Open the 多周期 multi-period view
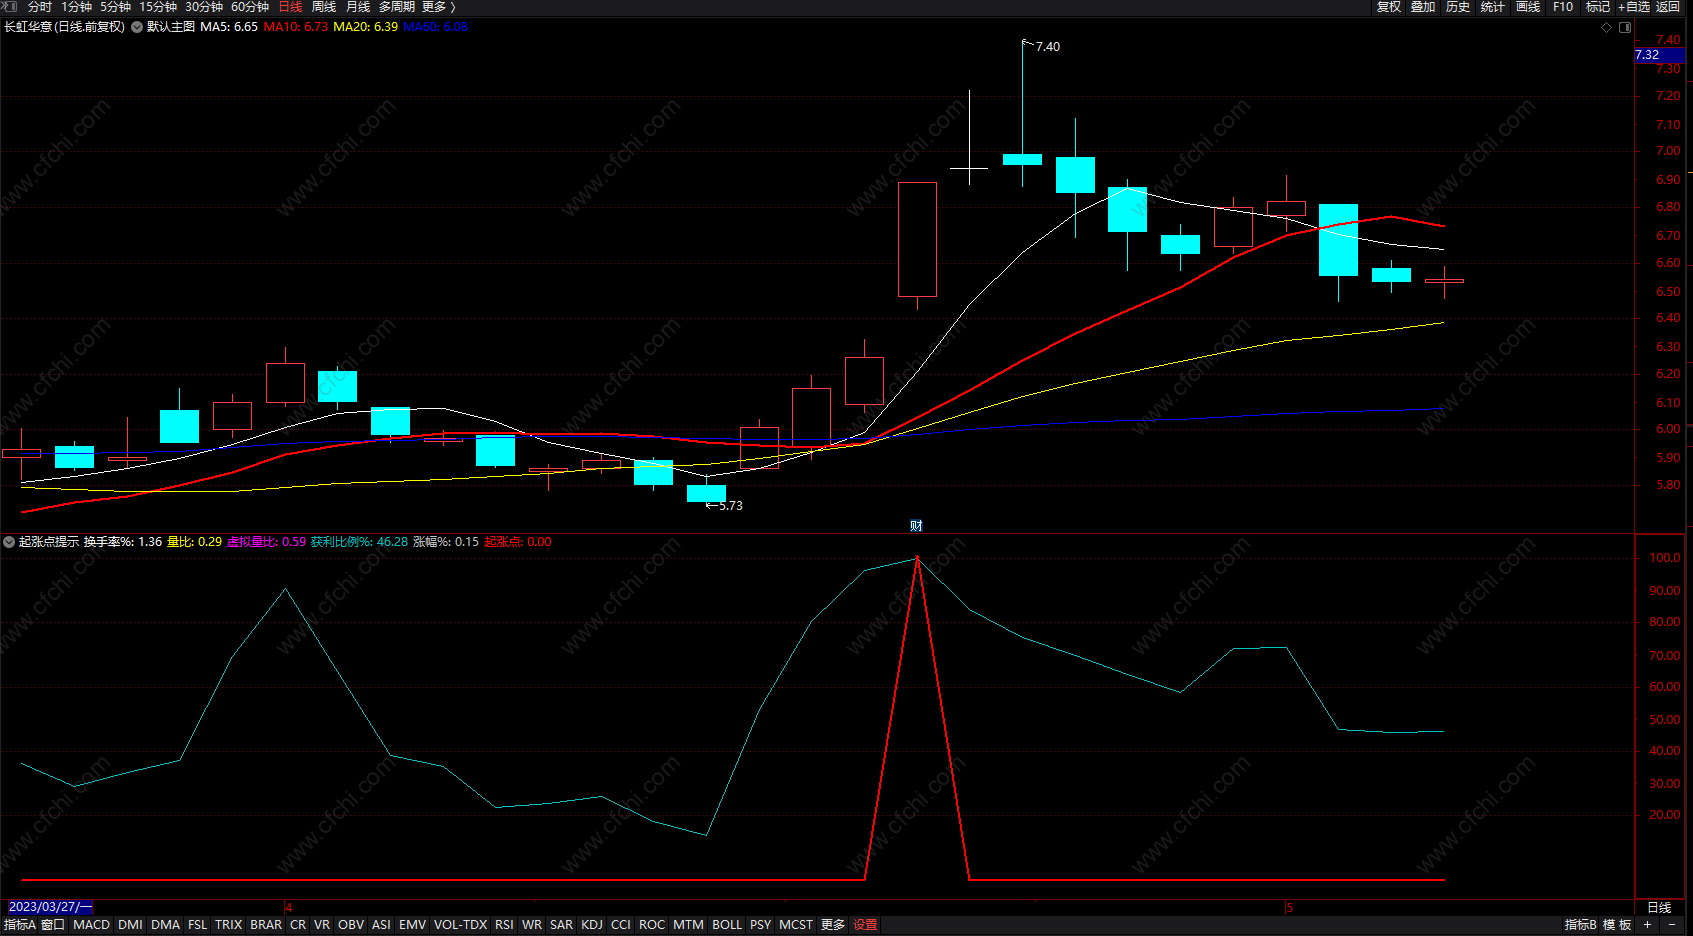1693x936 pixels. 397,7
